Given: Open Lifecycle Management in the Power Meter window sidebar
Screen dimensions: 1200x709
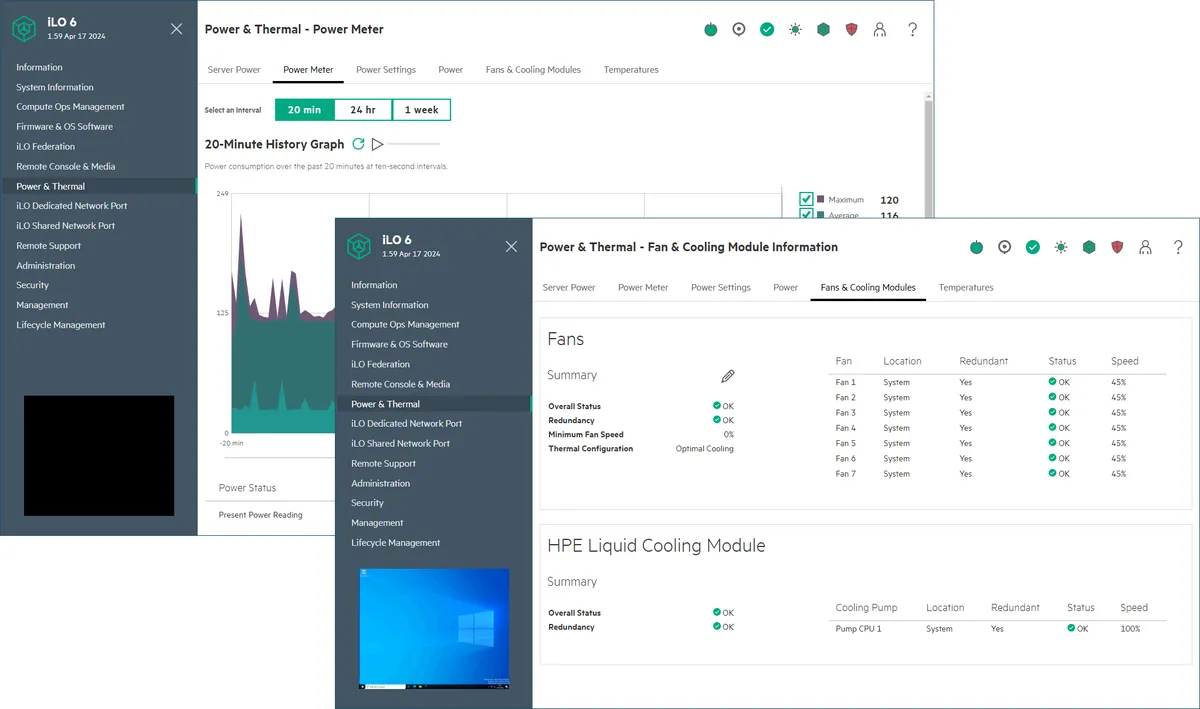Looking at the screenshot, I should [61, 325].
